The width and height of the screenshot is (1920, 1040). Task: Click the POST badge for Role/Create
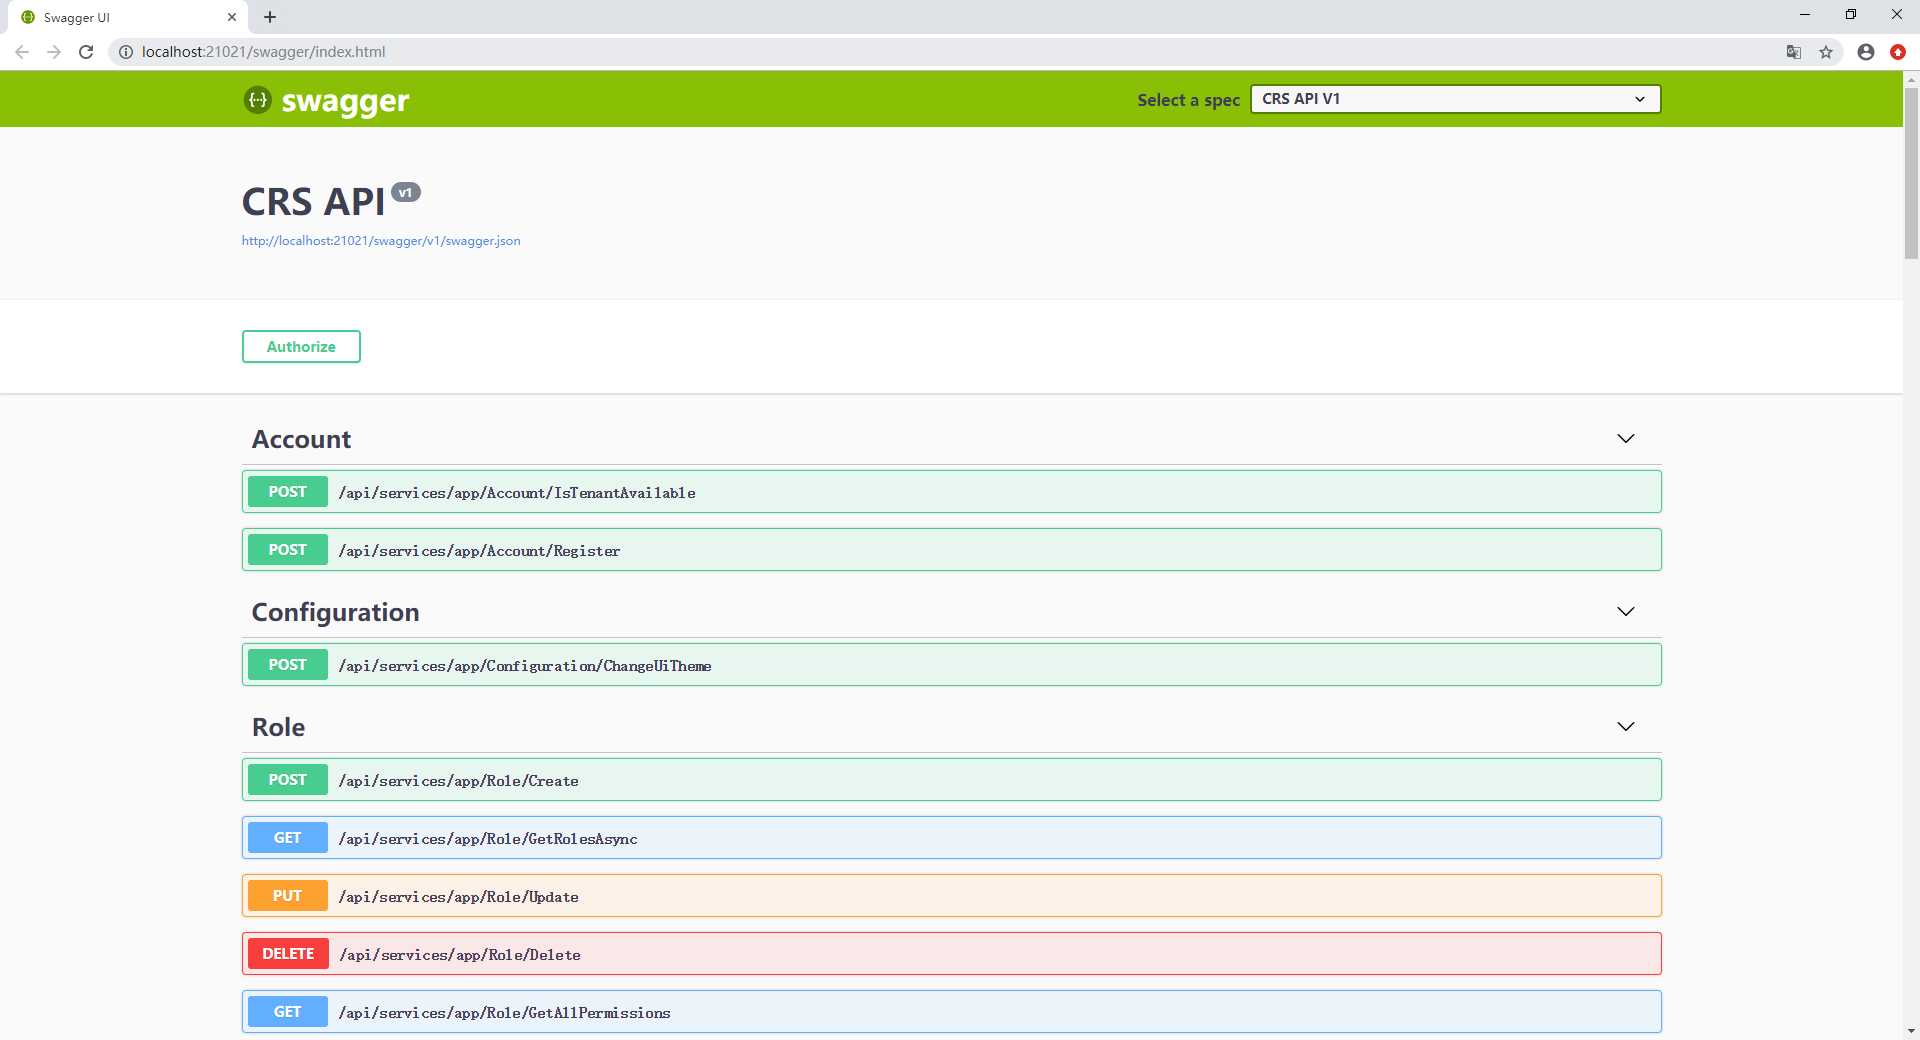coord(287,780)
